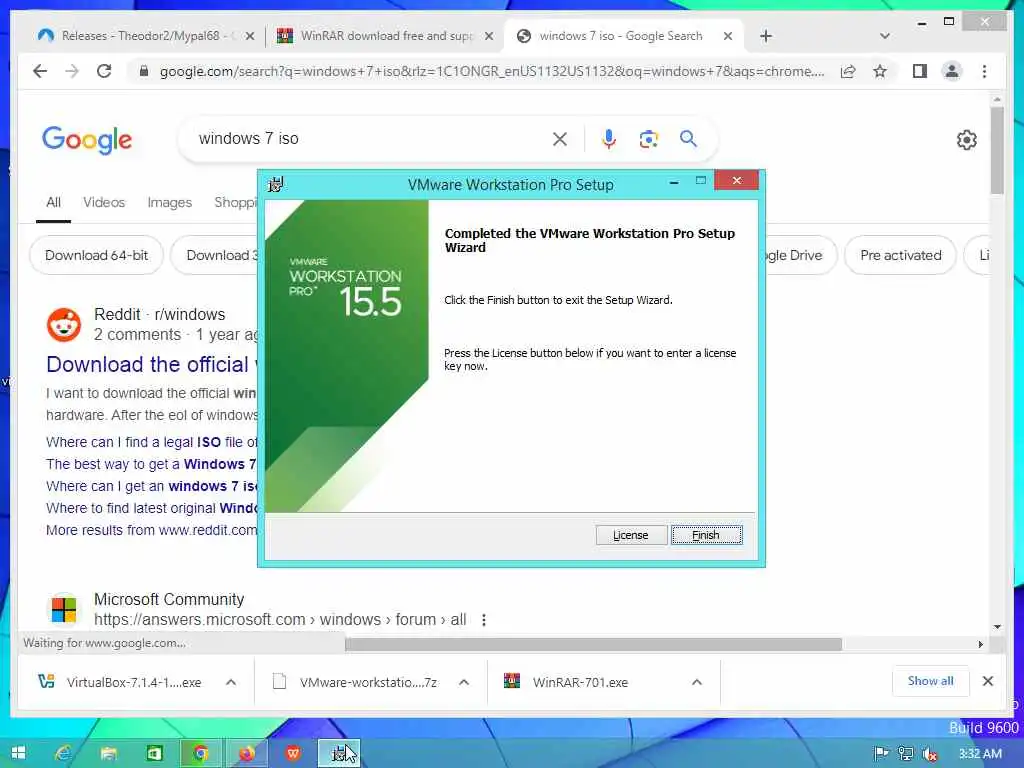Click the horizontal scrollbar thumb
Screen dimensions: 1024x768
pos(593,645)
